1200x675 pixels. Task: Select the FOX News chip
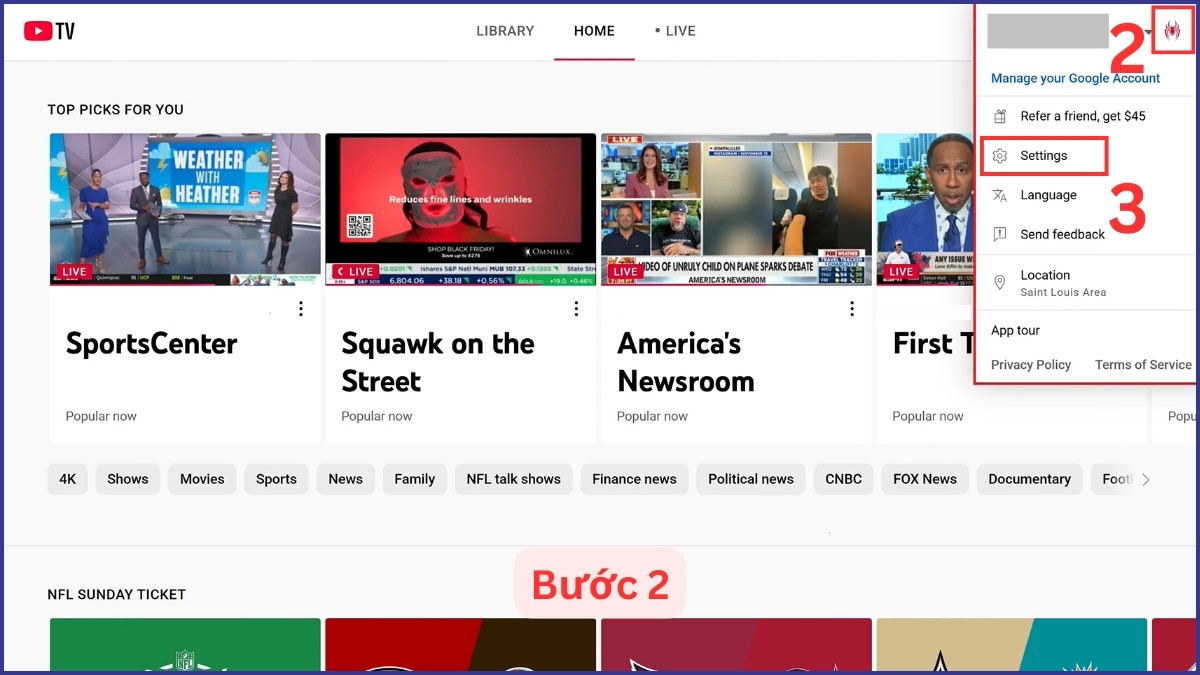[x=925, y=479]
